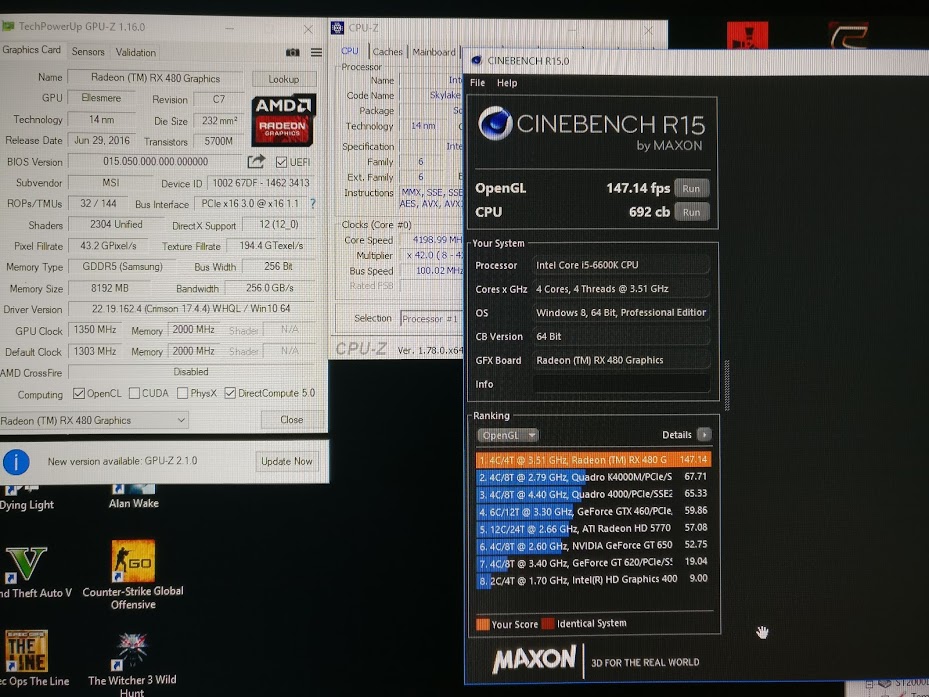Click the Memory Size 8192 MB value

(x=110, y=288)
